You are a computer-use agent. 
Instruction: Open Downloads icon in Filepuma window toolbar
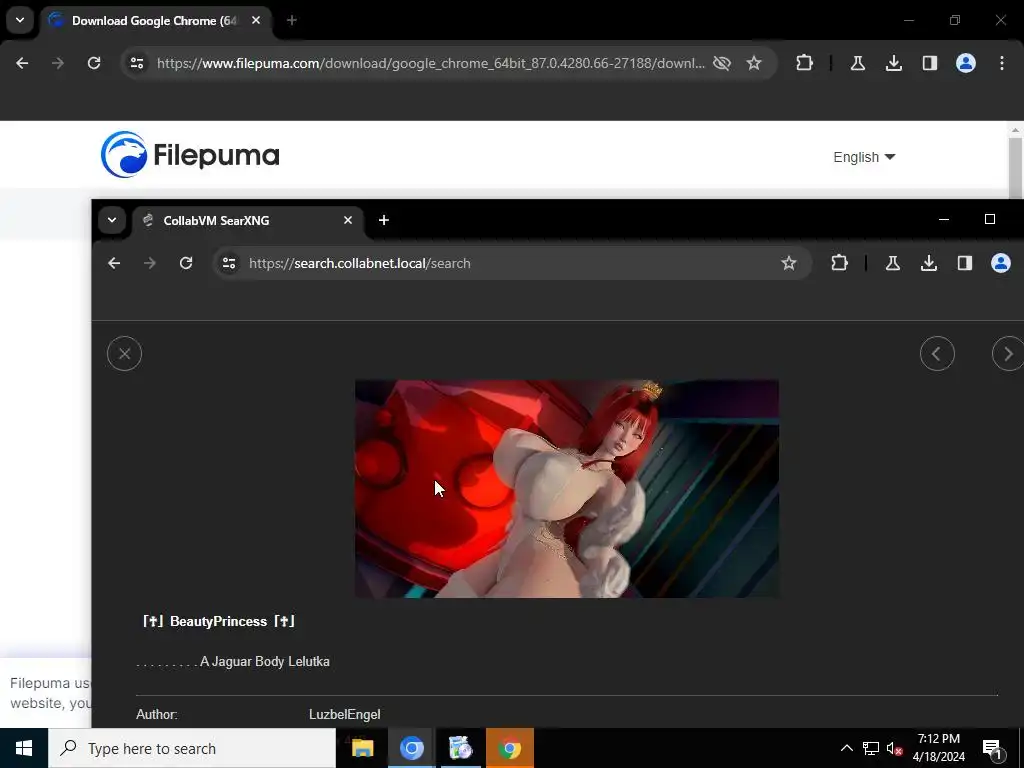click(894, 63)
